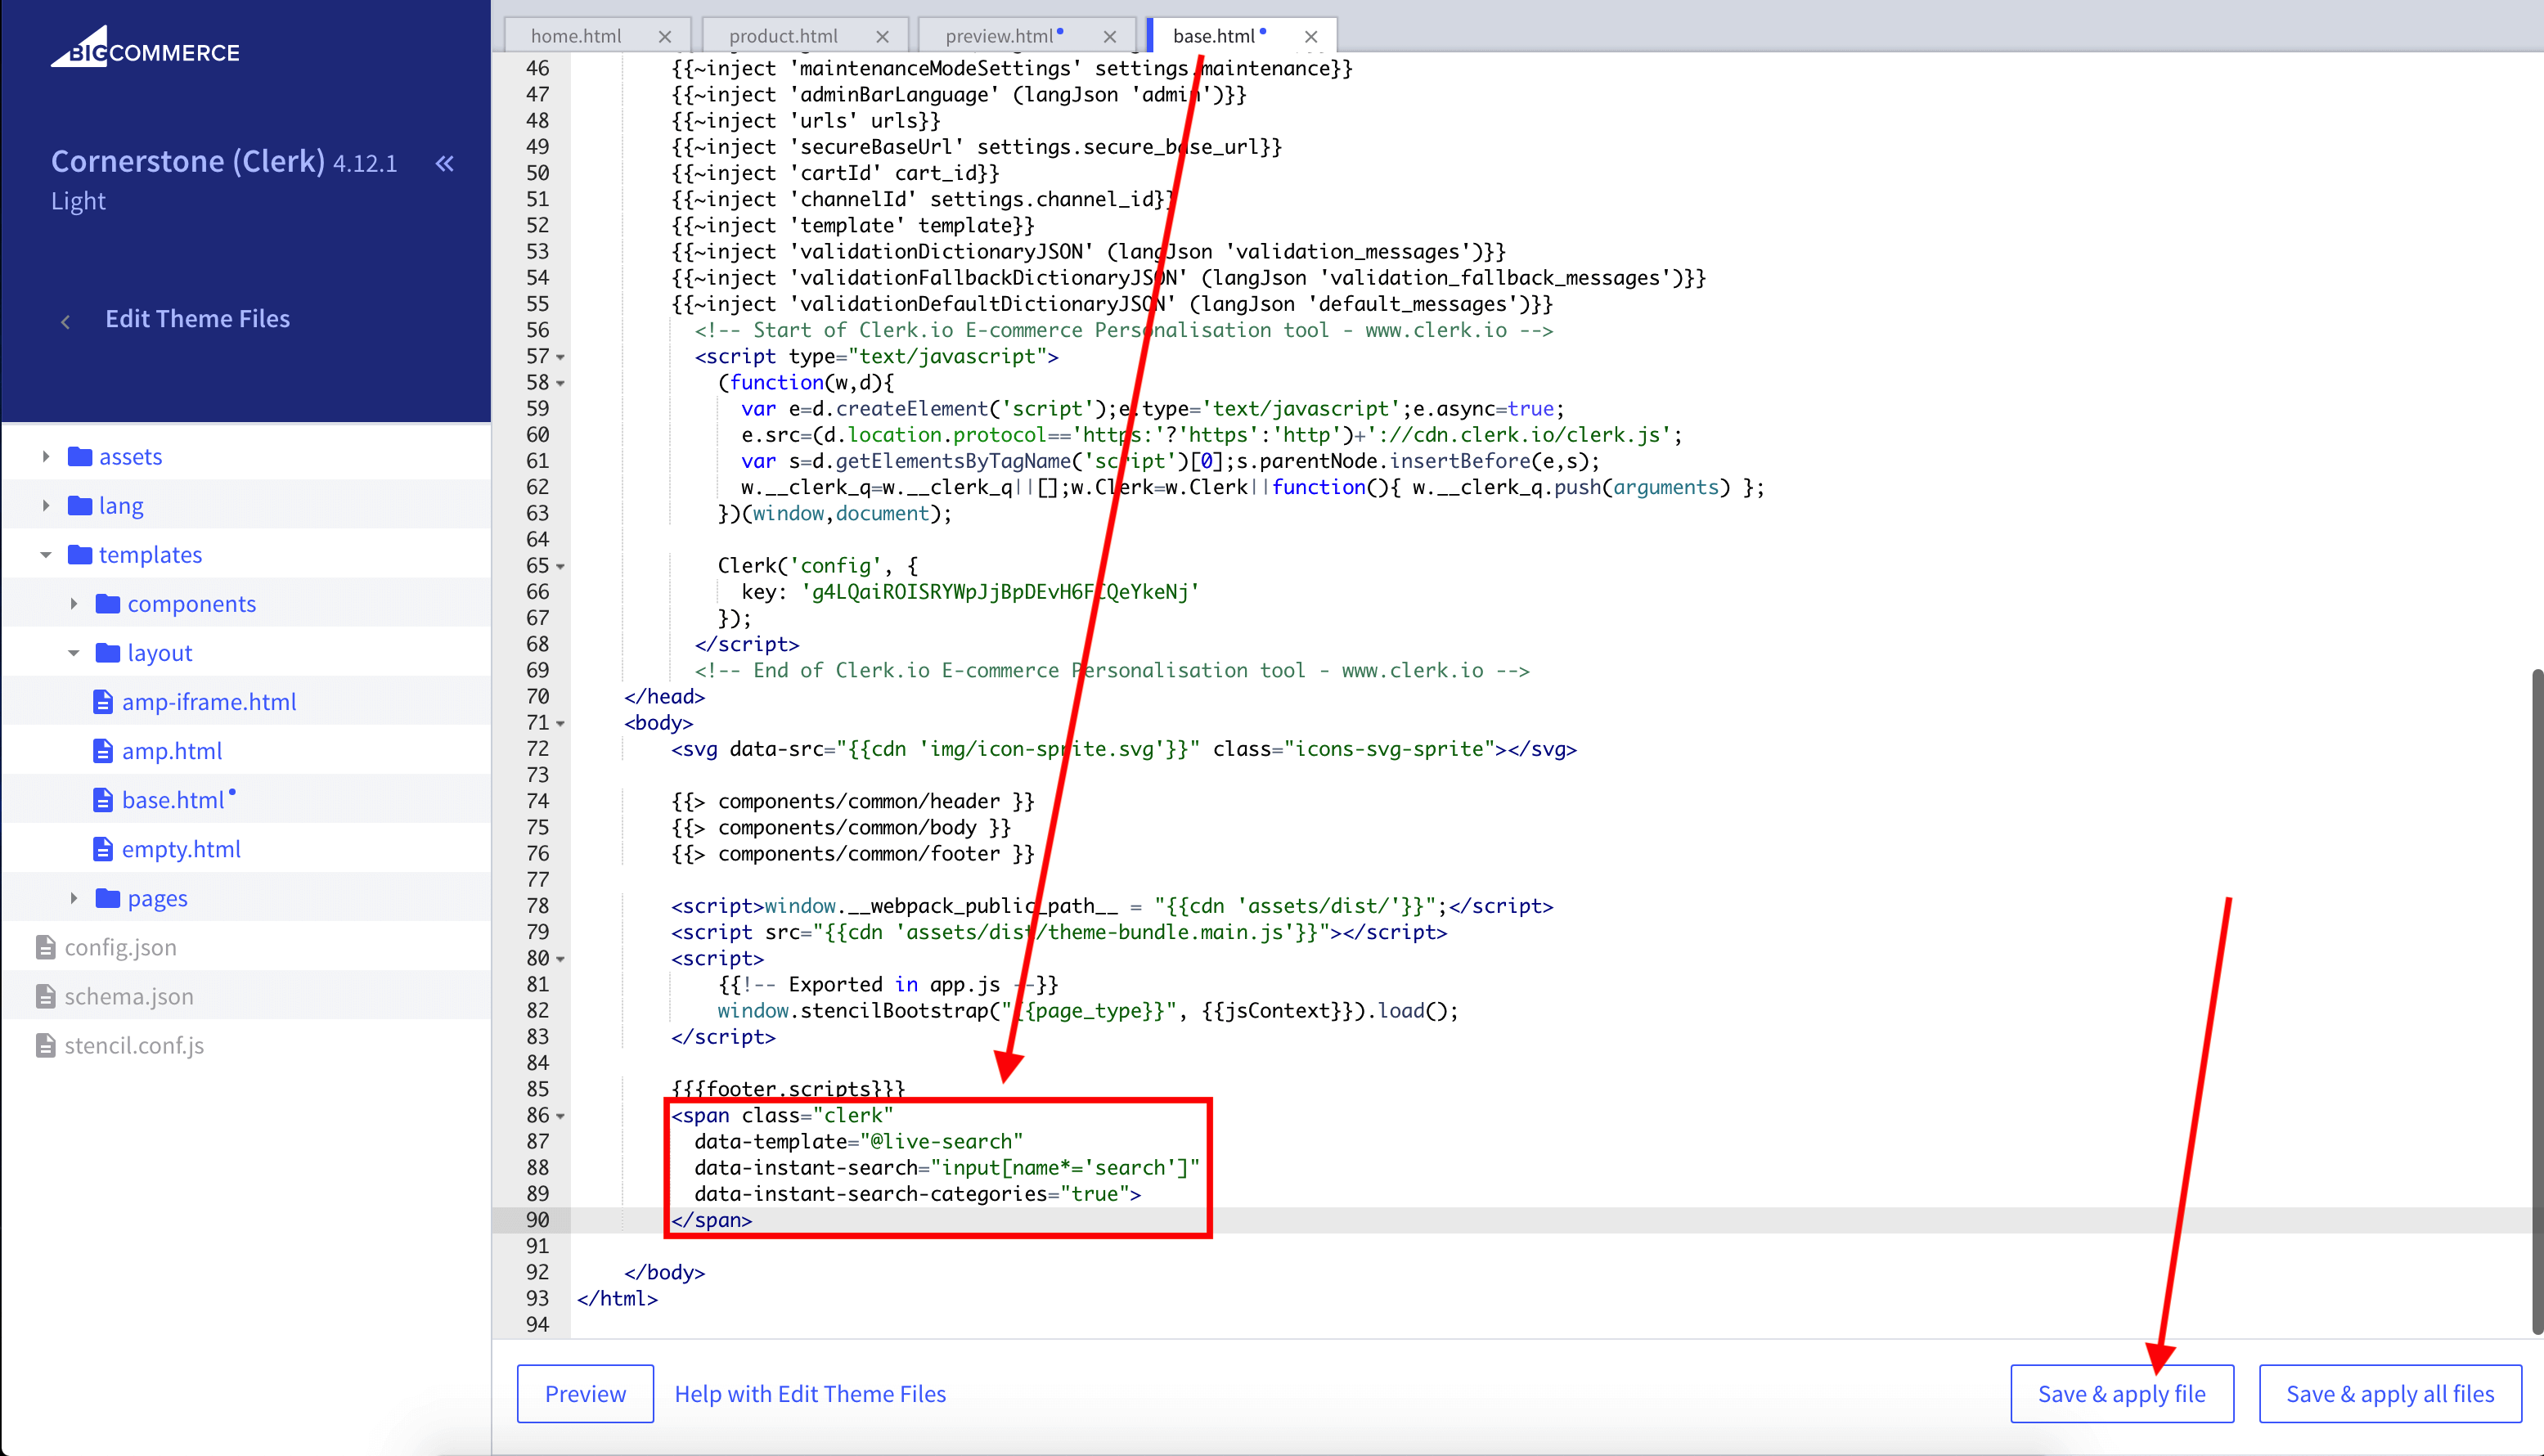Expand the pages folder arrow
This screenshot has width=2544, height=1456.
click(74, 898)
